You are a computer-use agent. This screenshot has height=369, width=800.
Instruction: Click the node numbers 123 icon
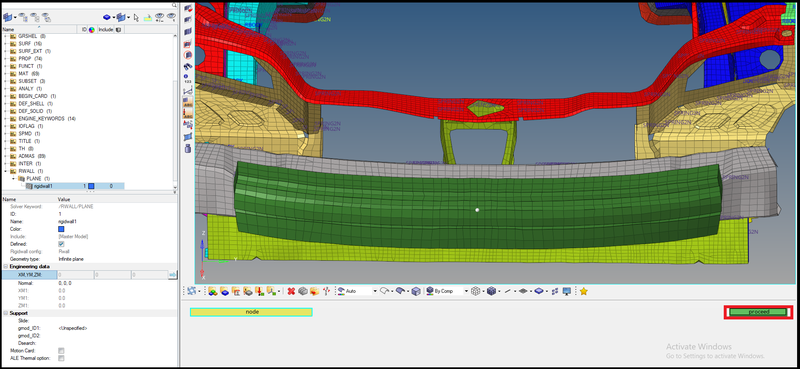pyautogui.click(x=188, y=79)
